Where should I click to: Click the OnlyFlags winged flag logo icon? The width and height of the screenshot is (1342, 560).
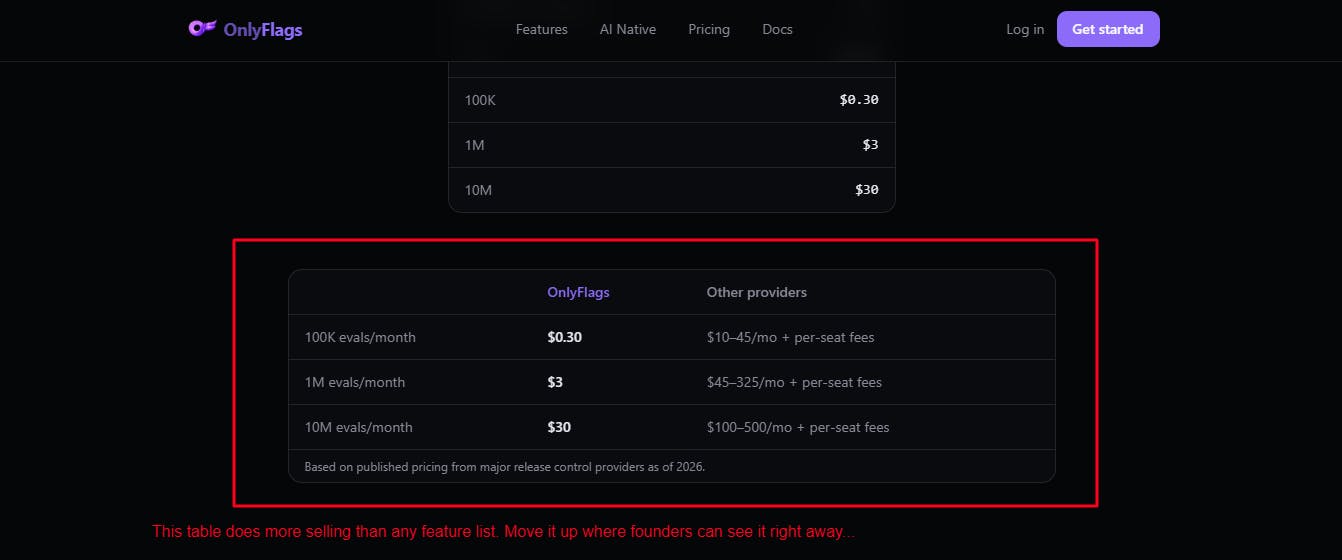click(x=202, y=28)
